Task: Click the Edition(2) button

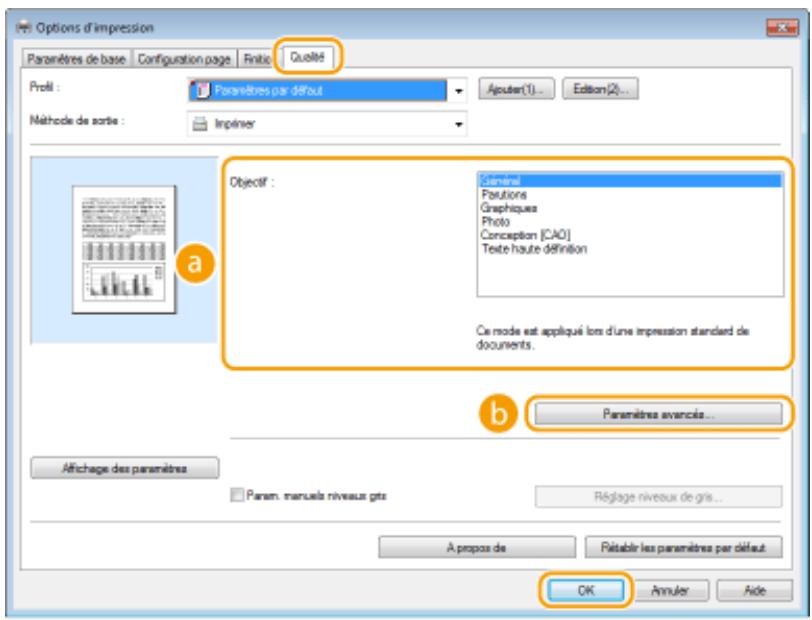Action: click(600, 89)
